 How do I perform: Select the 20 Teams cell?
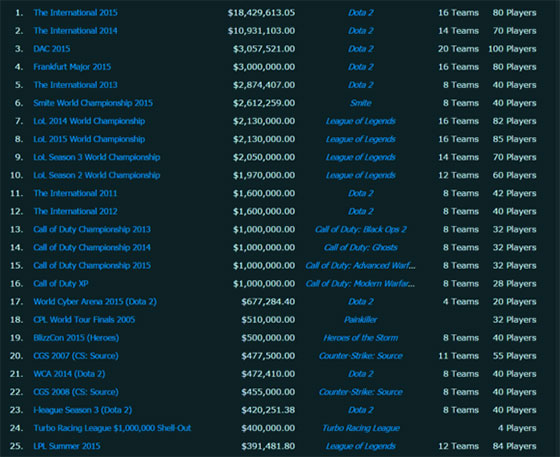458,49
